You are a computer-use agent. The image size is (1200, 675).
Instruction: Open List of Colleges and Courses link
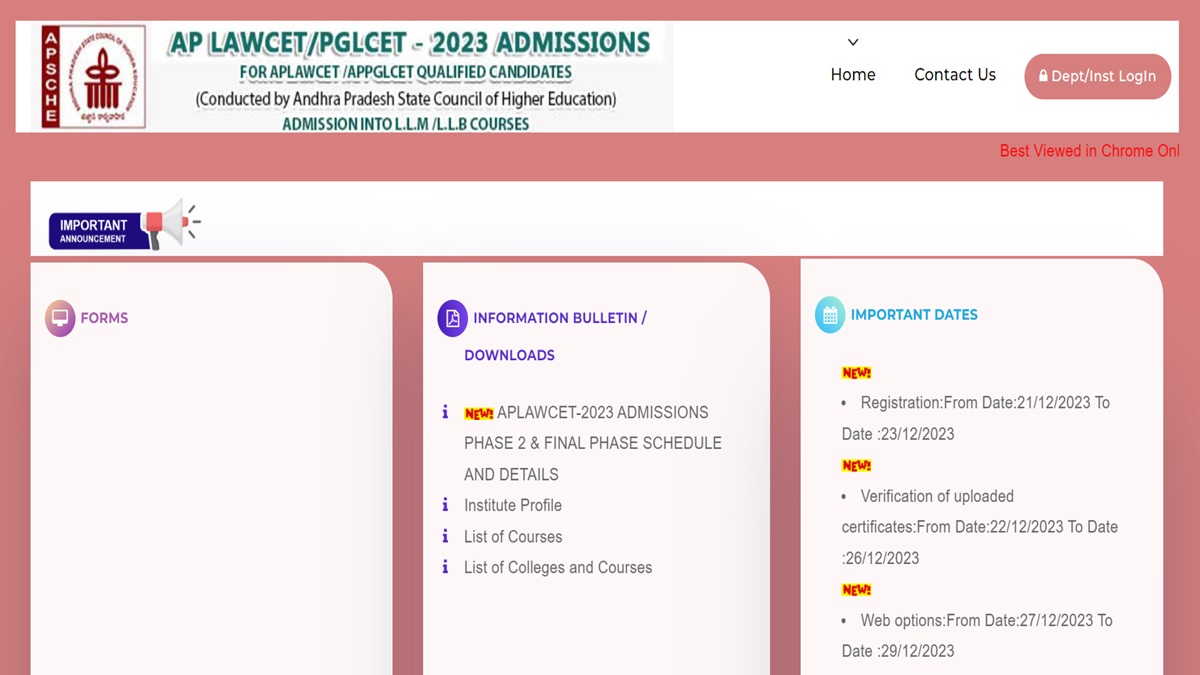coord(558,567)
